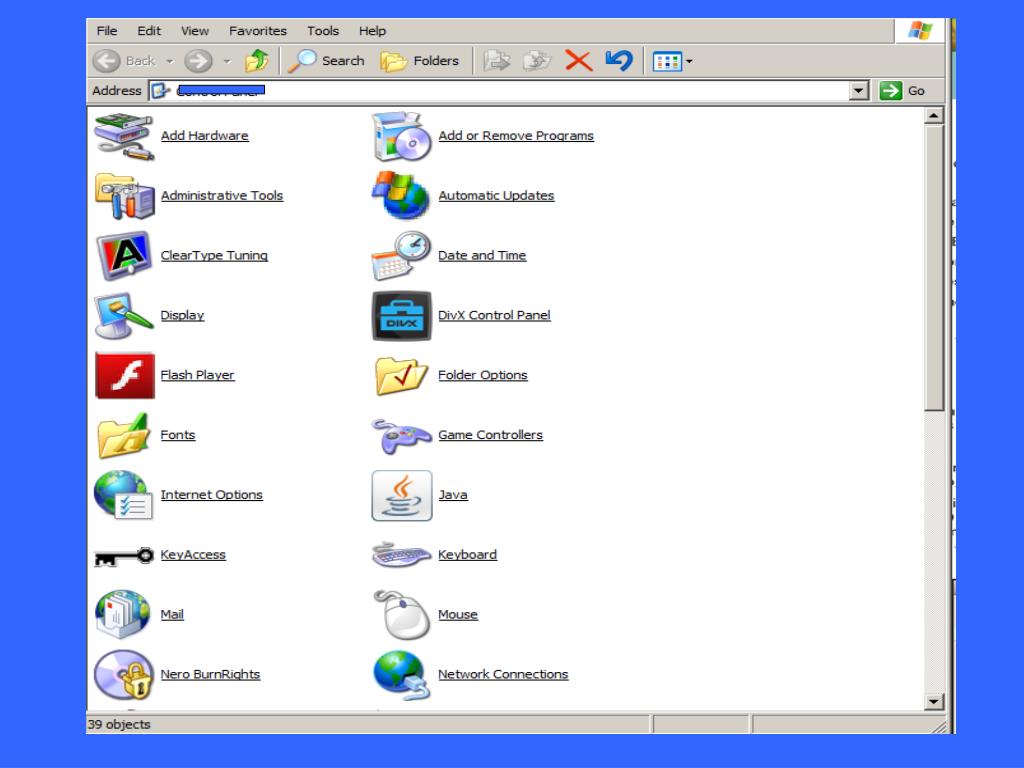Viewport: 1024px width, 768px height.
Task: Open the Network Connections icon
Action: [x=402, y=675]
